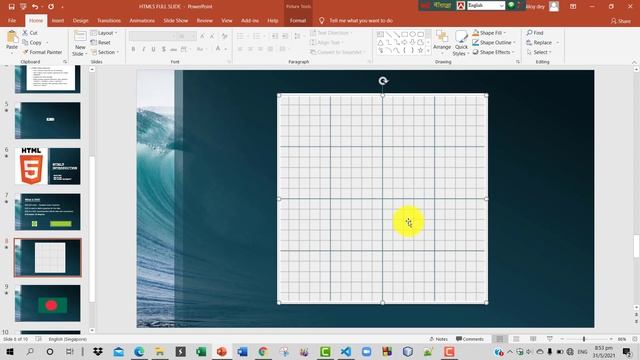Click the user account avatar

click(554, 7)
